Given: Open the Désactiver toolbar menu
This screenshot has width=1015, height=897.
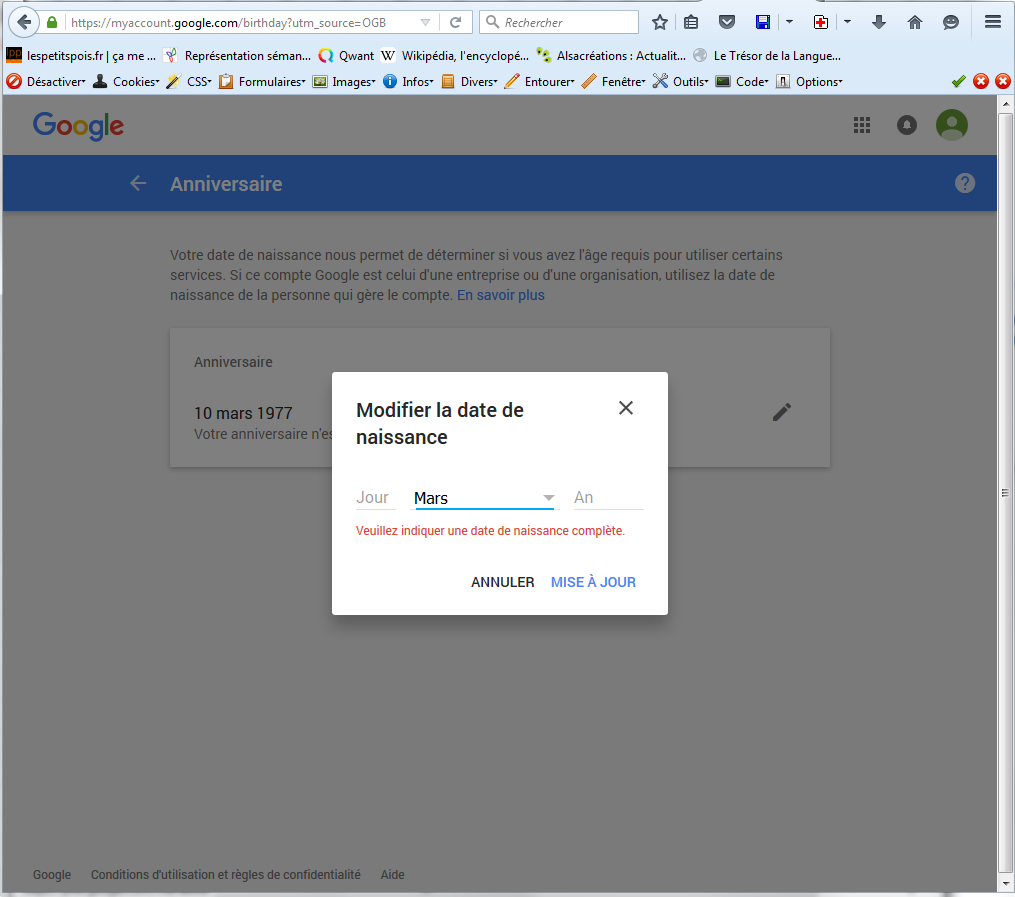Looking at the screenshot, I should coord(46,82).
